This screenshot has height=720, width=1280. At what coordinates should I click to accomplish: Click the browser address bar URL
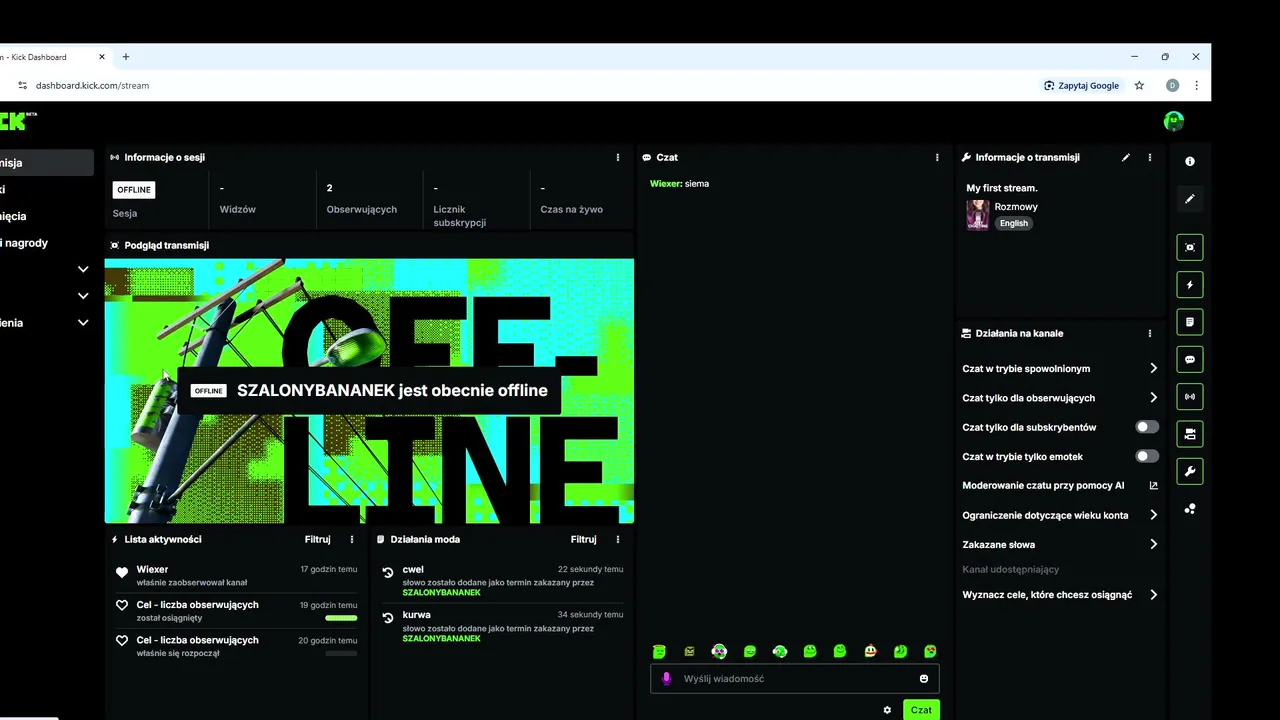tap(92, 85)
